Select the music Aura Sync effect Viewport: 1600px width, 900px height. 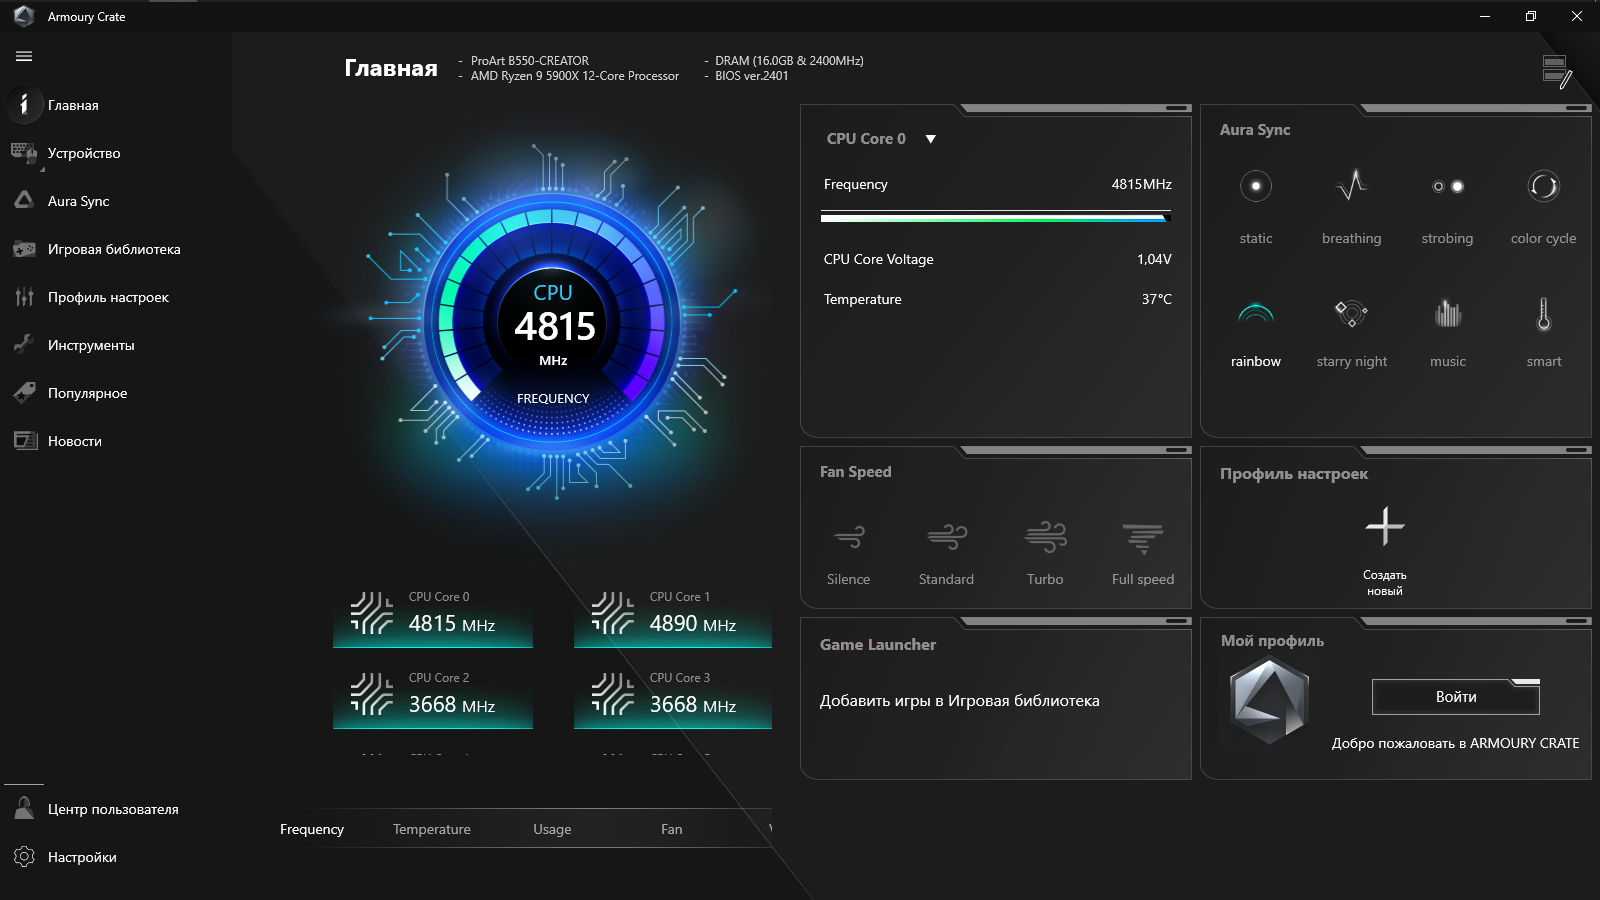pyautogui.click(x=1447, y=330)
